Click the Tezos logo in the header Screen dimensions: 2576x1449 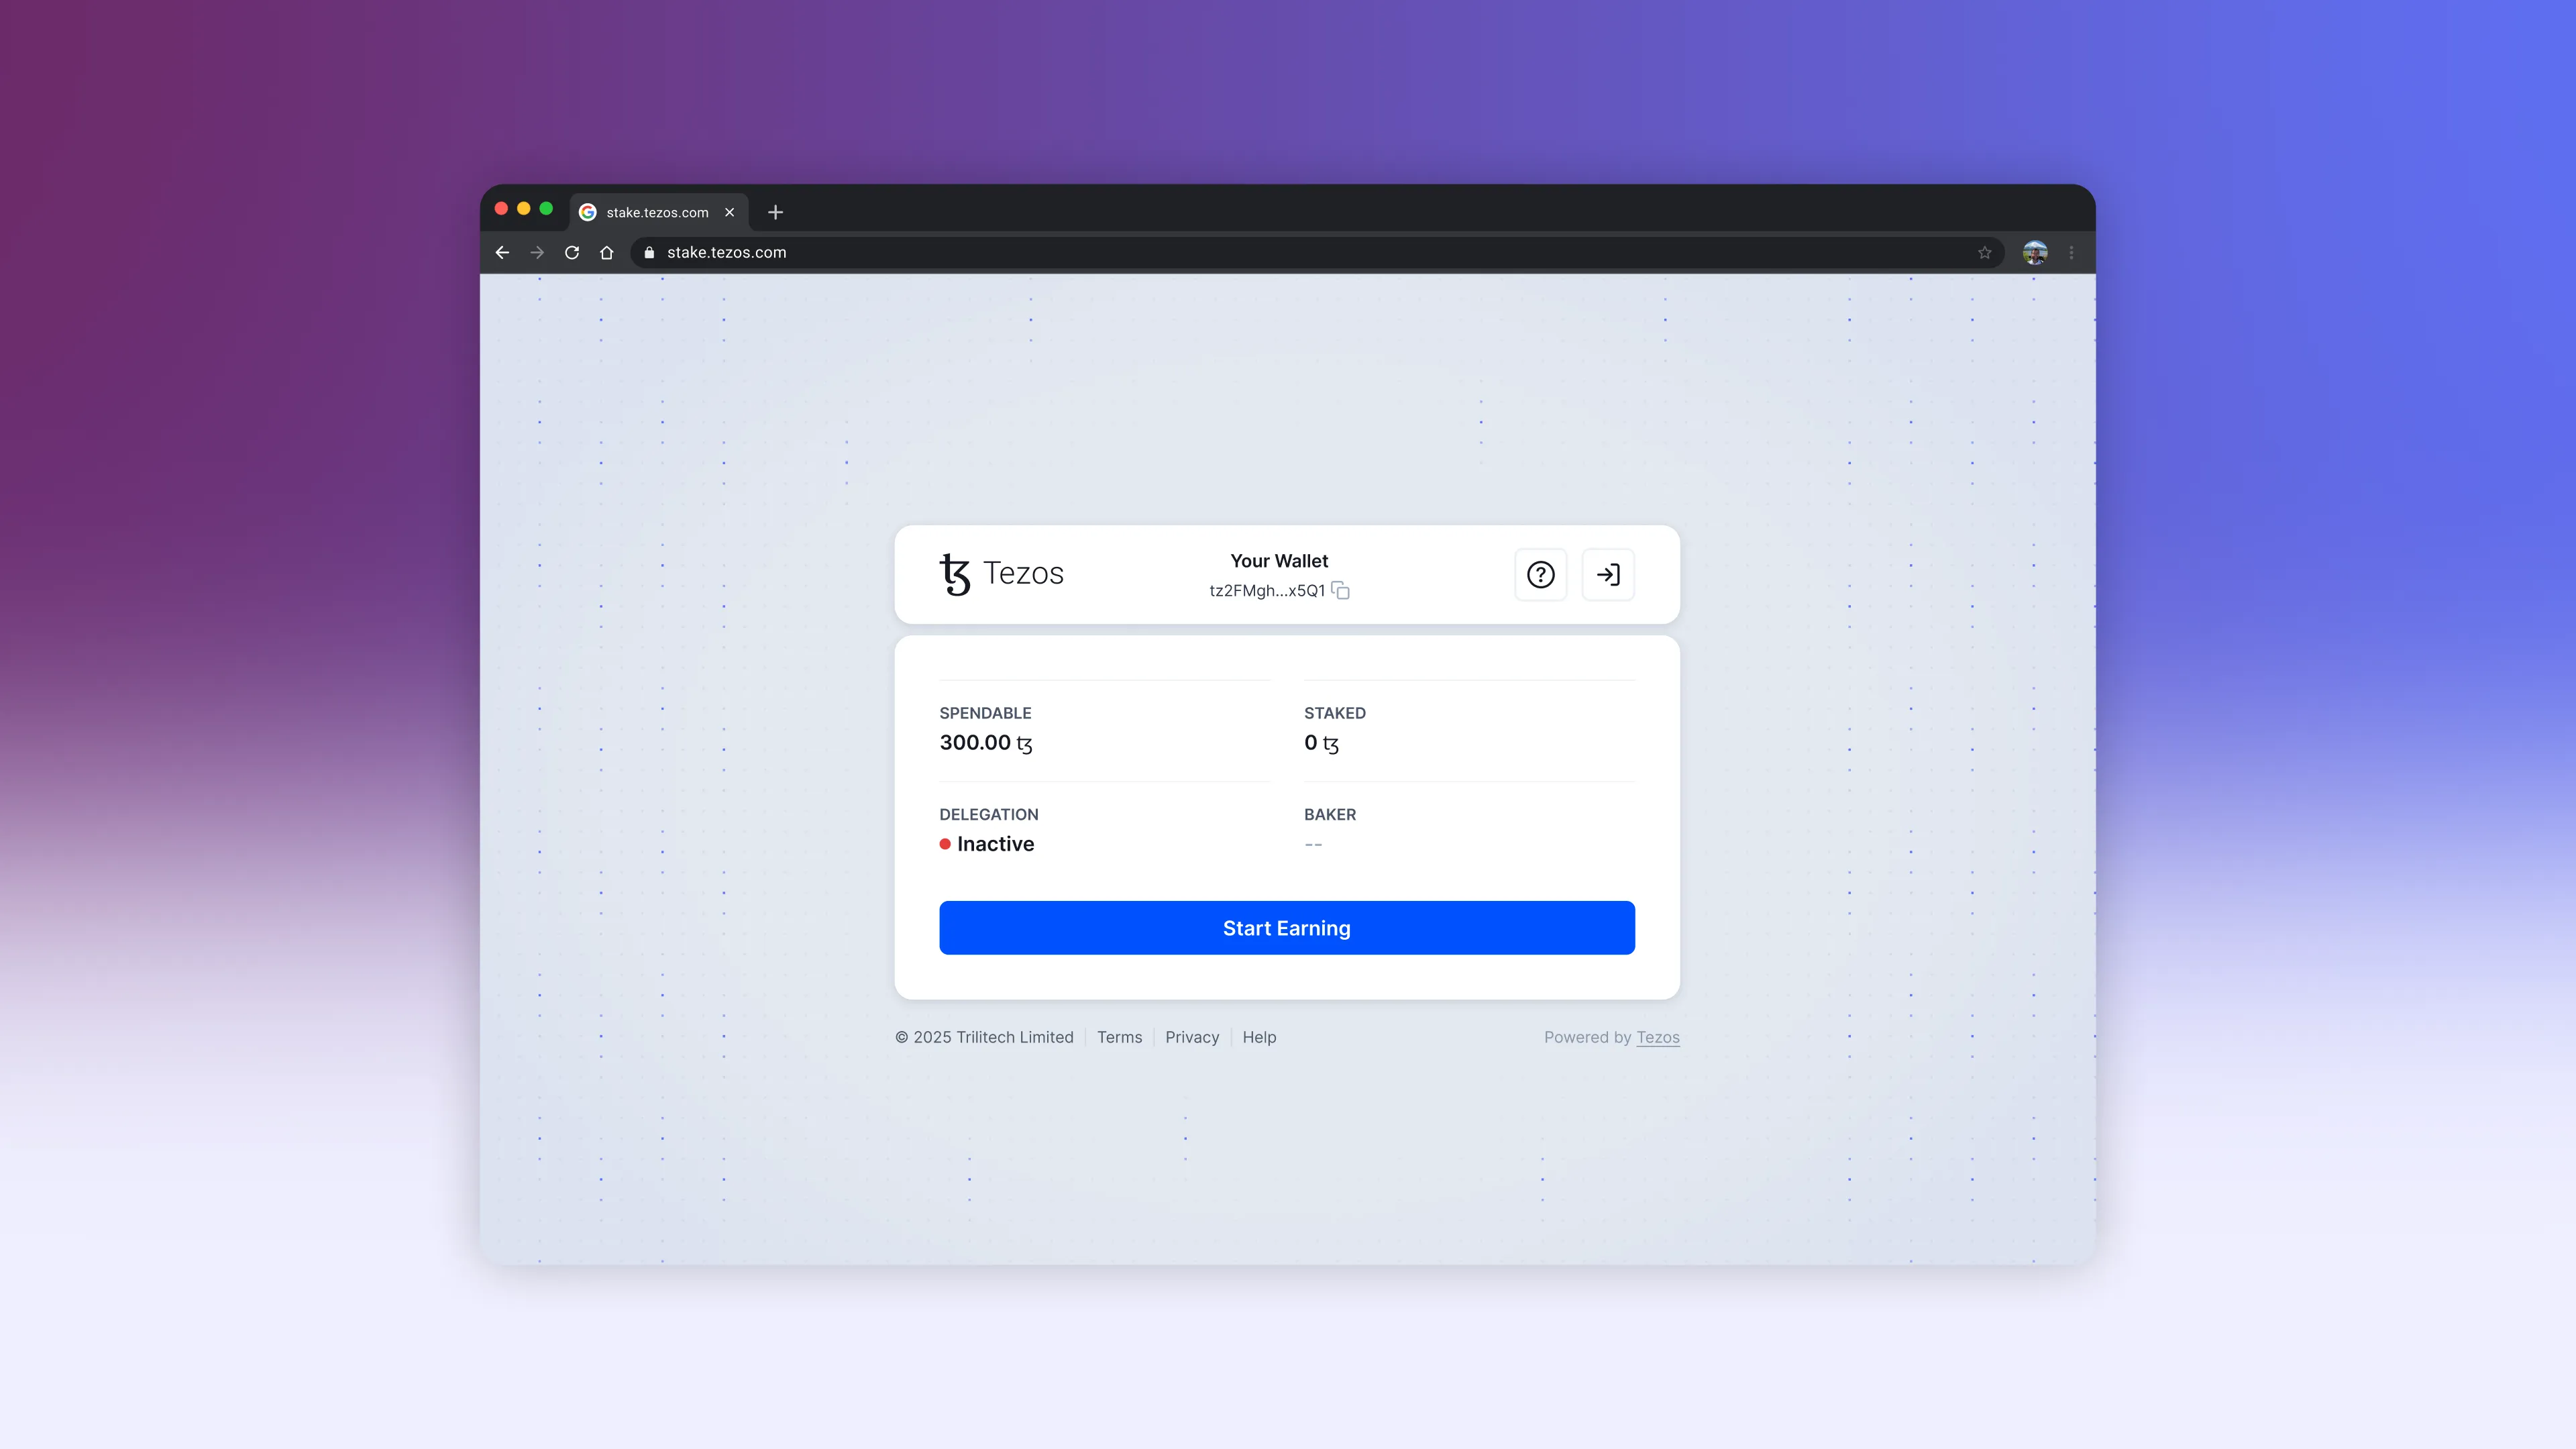tap(1001, 574)
